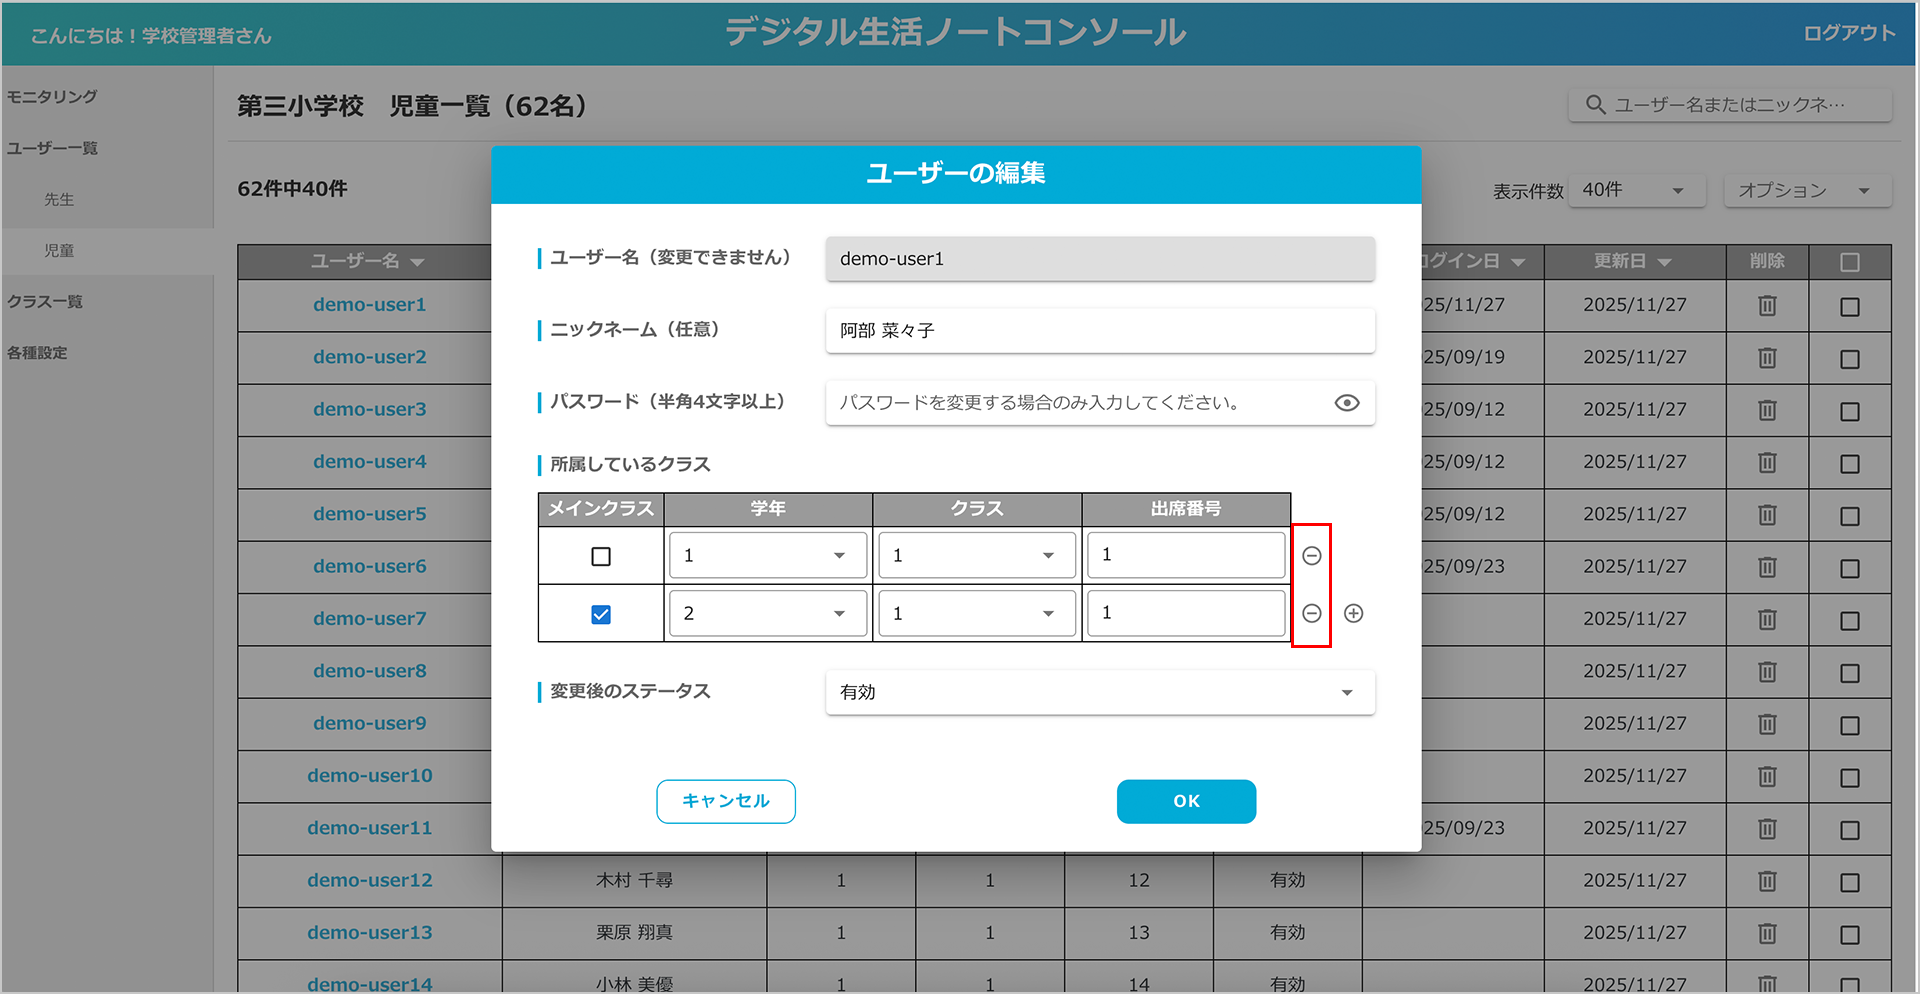Image resolution: width=1920 pixels, height=994 pixels.
Task: Click the remove icon for first class row
Action: click(1312, 556)
